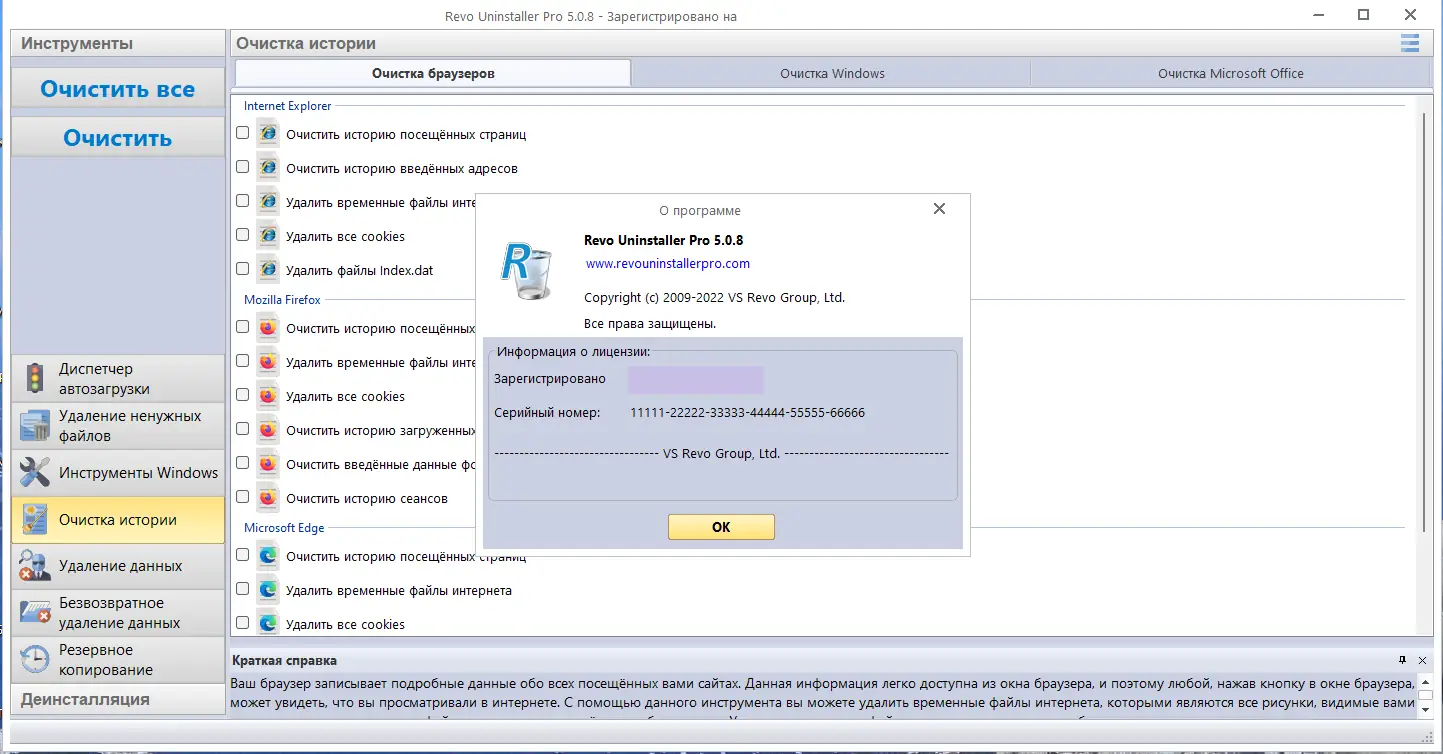Open 'Резервное копирование' from the sidebar

pos(118,659)
